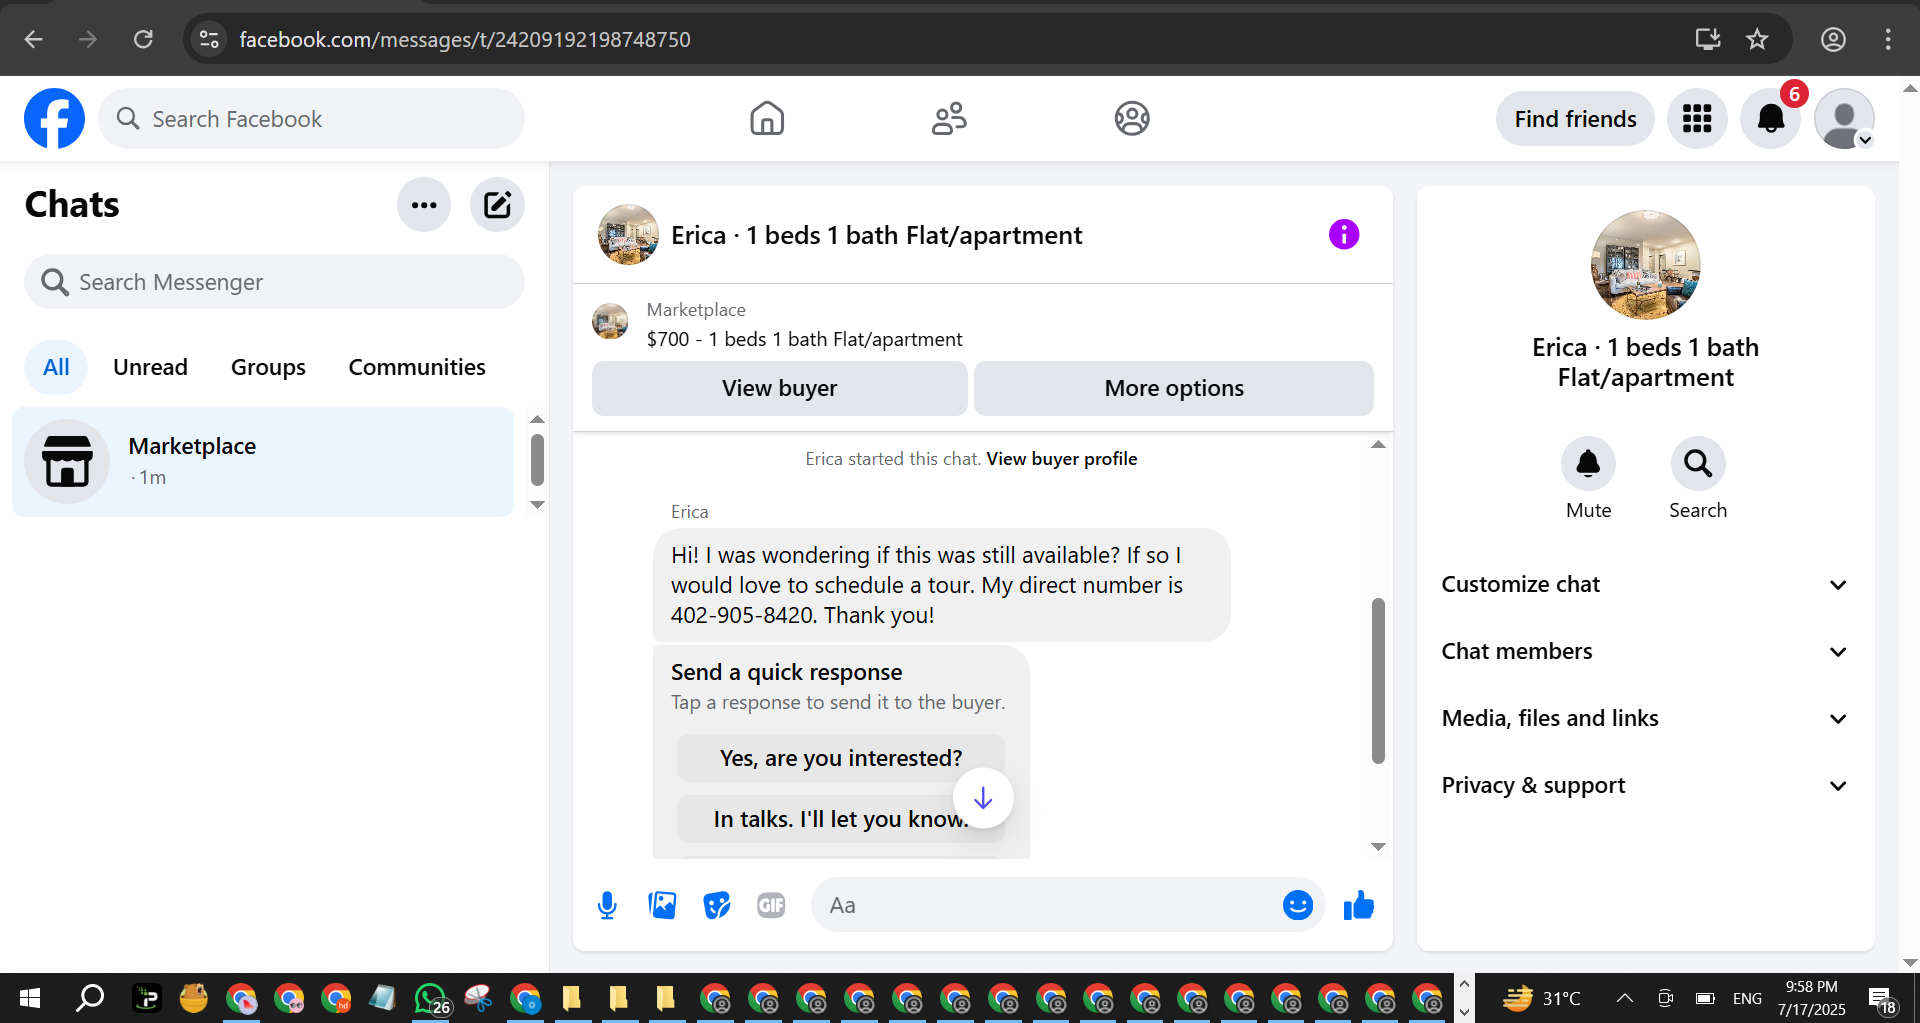Viewport: 1920px width, 1023px height.
Task: Open the site information icon in address bar
Action: click(209, 39)
